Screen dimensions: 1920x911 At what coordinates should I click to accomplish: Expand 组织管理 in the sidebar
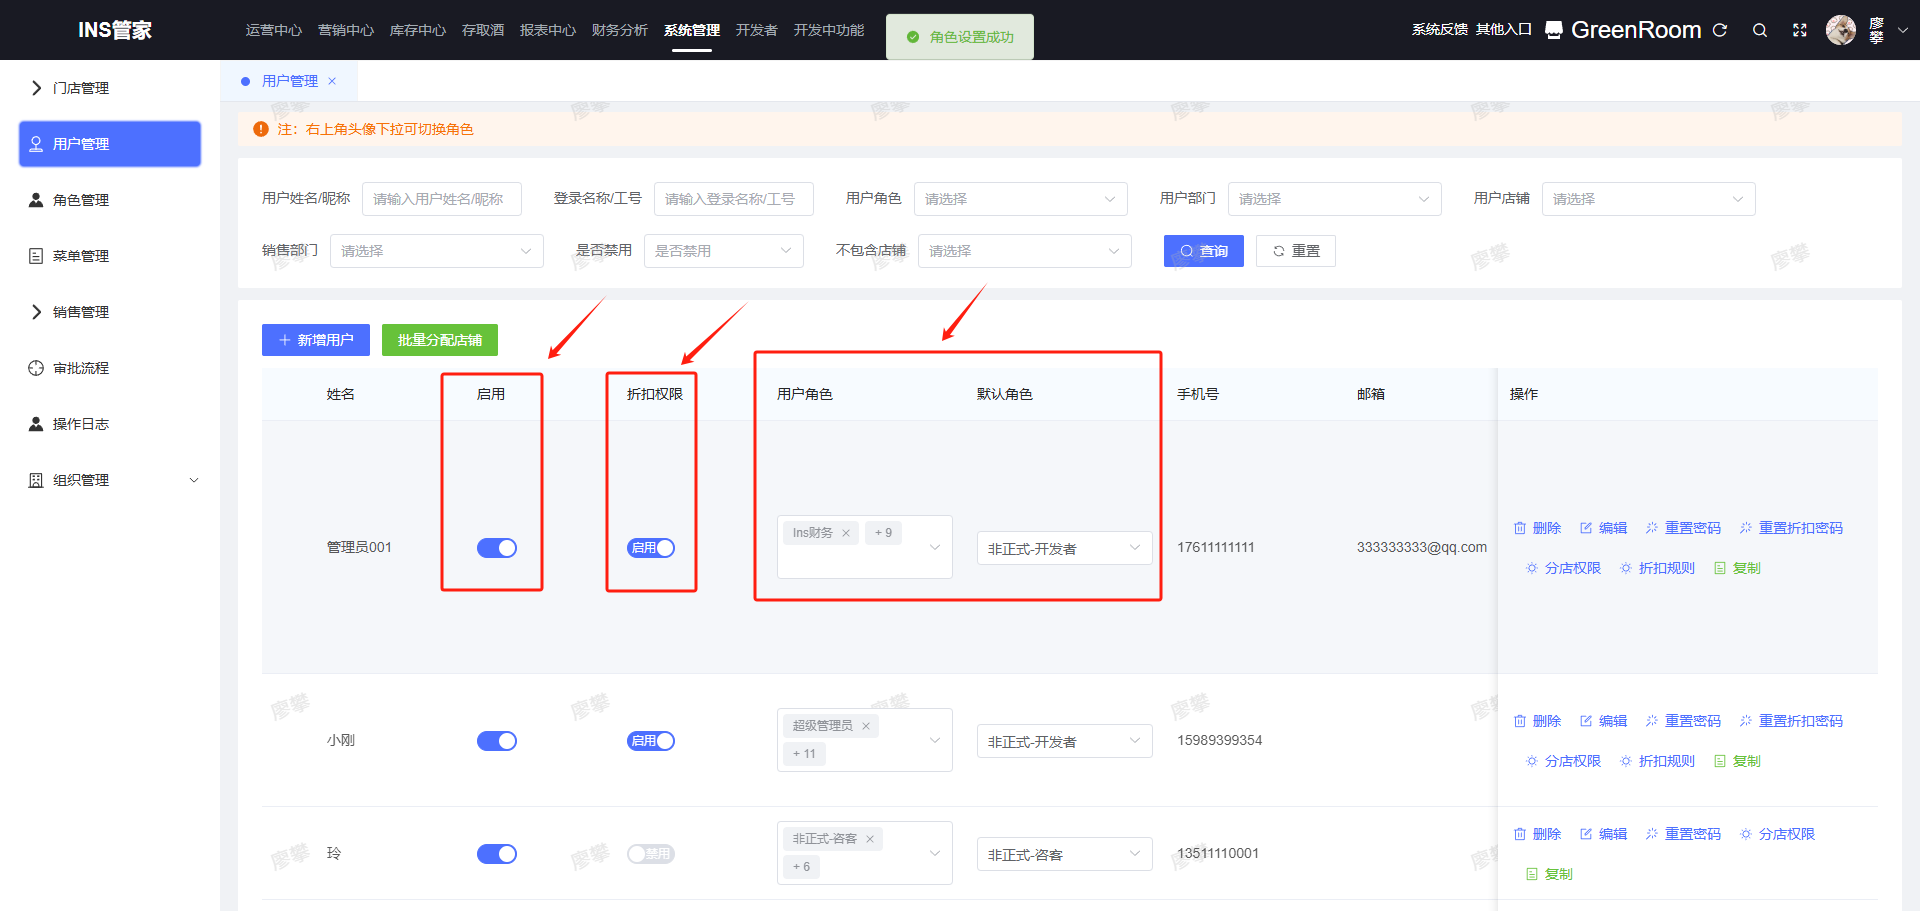pos(110,480)
